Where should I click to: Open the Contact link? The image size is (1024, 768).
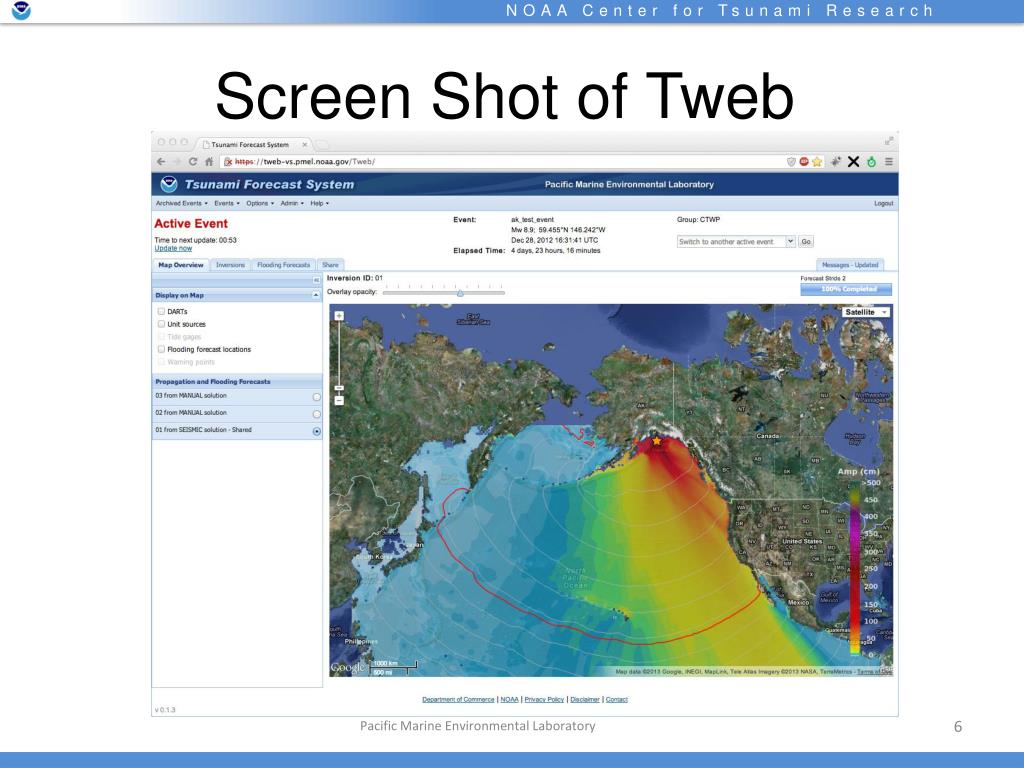point(616,699)
